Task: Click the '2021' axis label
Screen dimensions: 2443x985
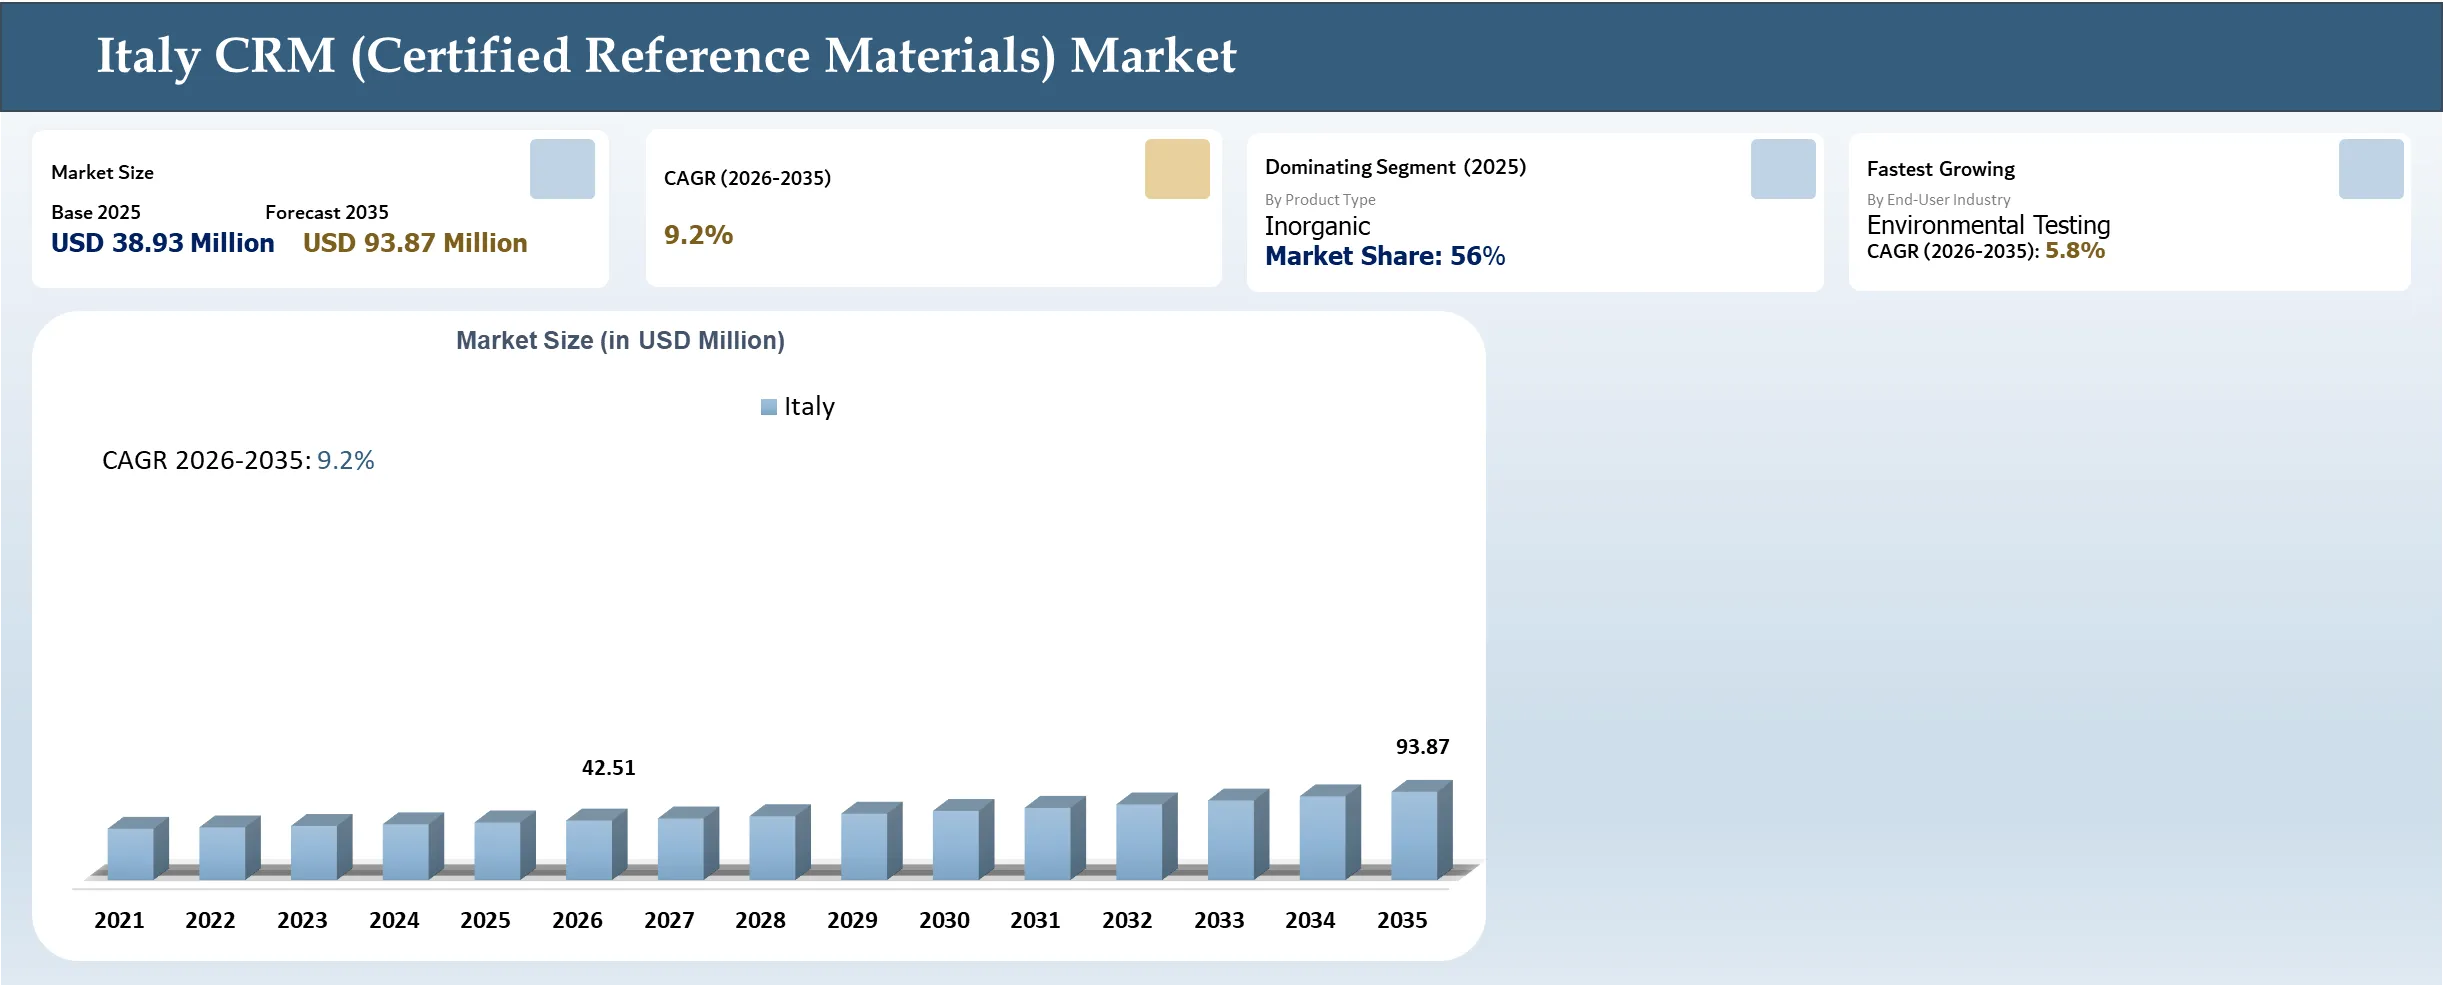Action: pos(119,920)
